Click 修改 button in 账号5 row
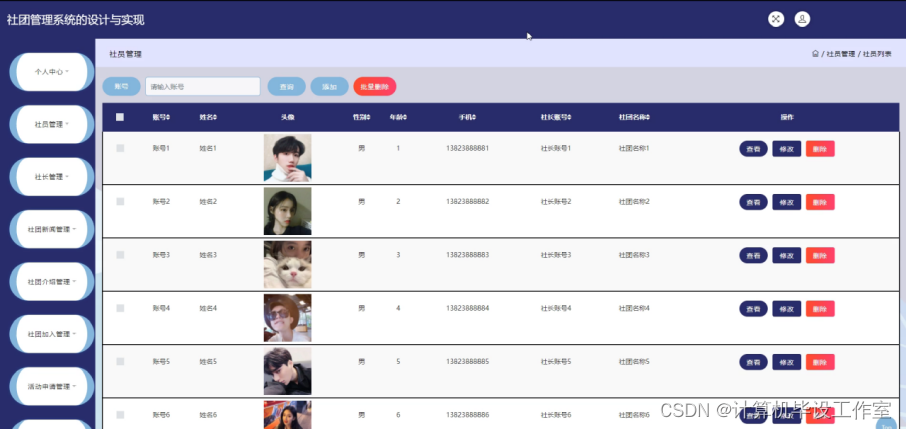Screen dimensions: 906x429 point(786,362)
